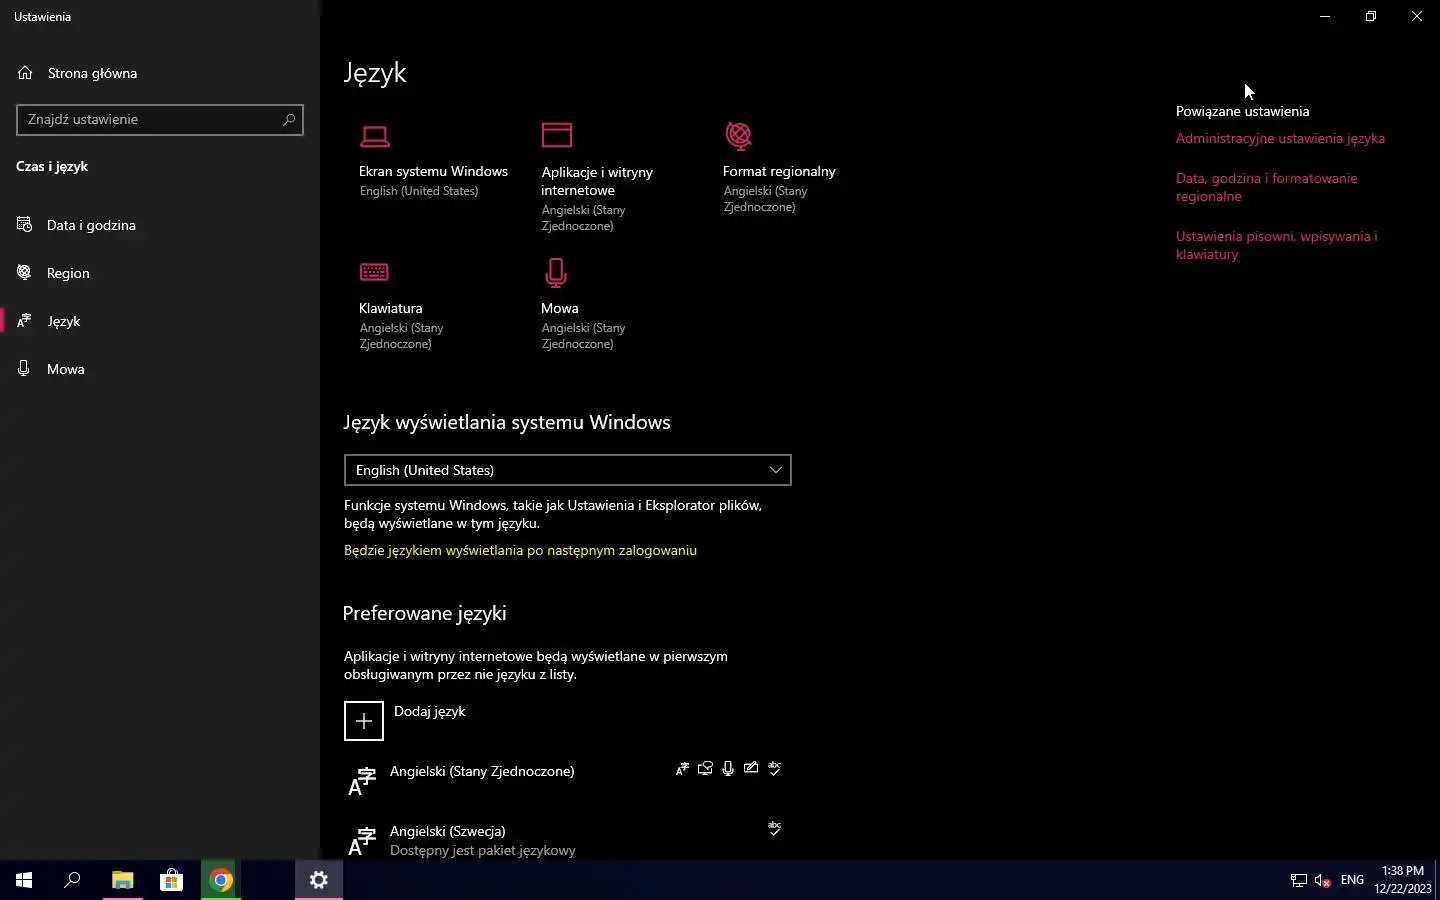Click the Aplikacje i witryny internetowe window icon
Image resolution: width=1440 pixels, height=900 pixels.
pos(557,134)
